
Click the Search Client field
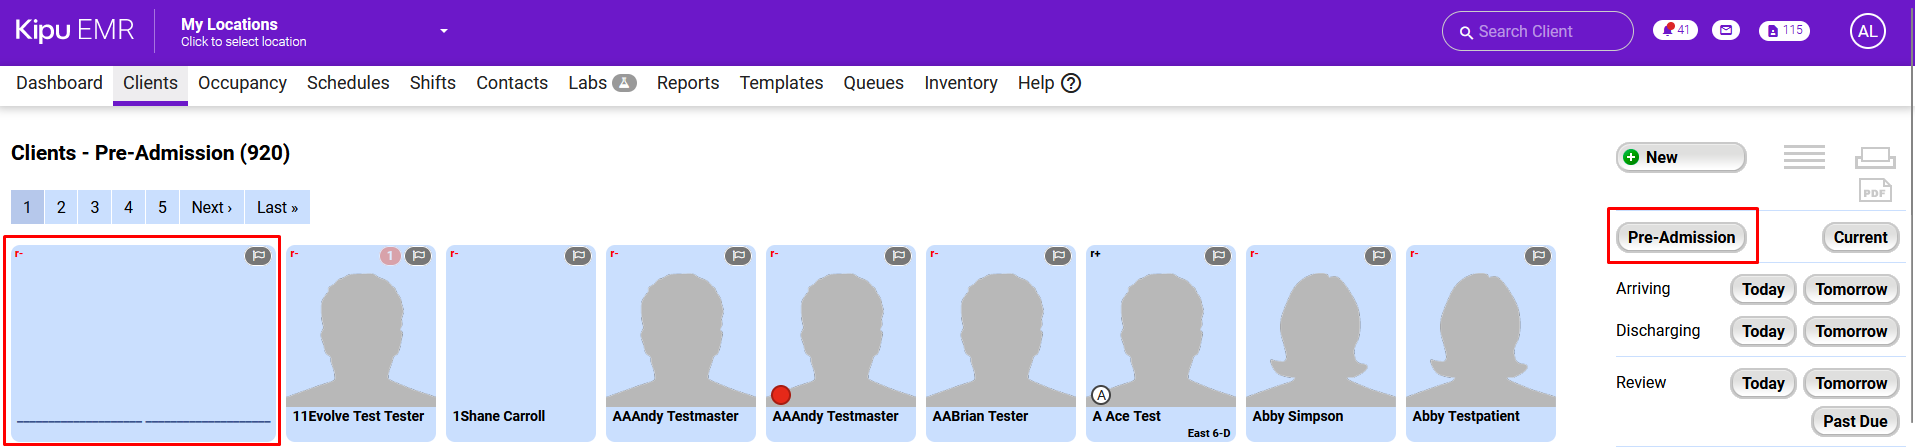point(1538,31)
